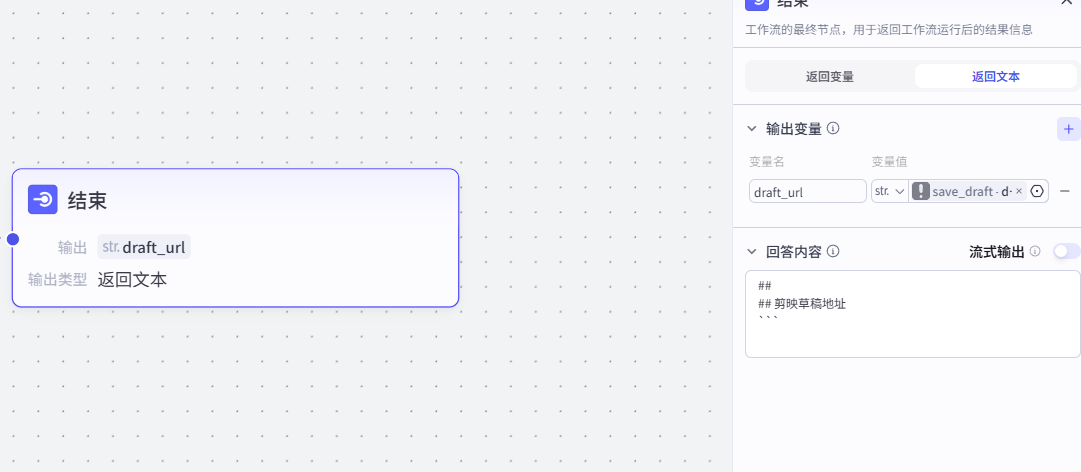The width and height of the screenshot is (1081, 472).
Task: Close the 结束 settings panel
Action: point(1066,3)
